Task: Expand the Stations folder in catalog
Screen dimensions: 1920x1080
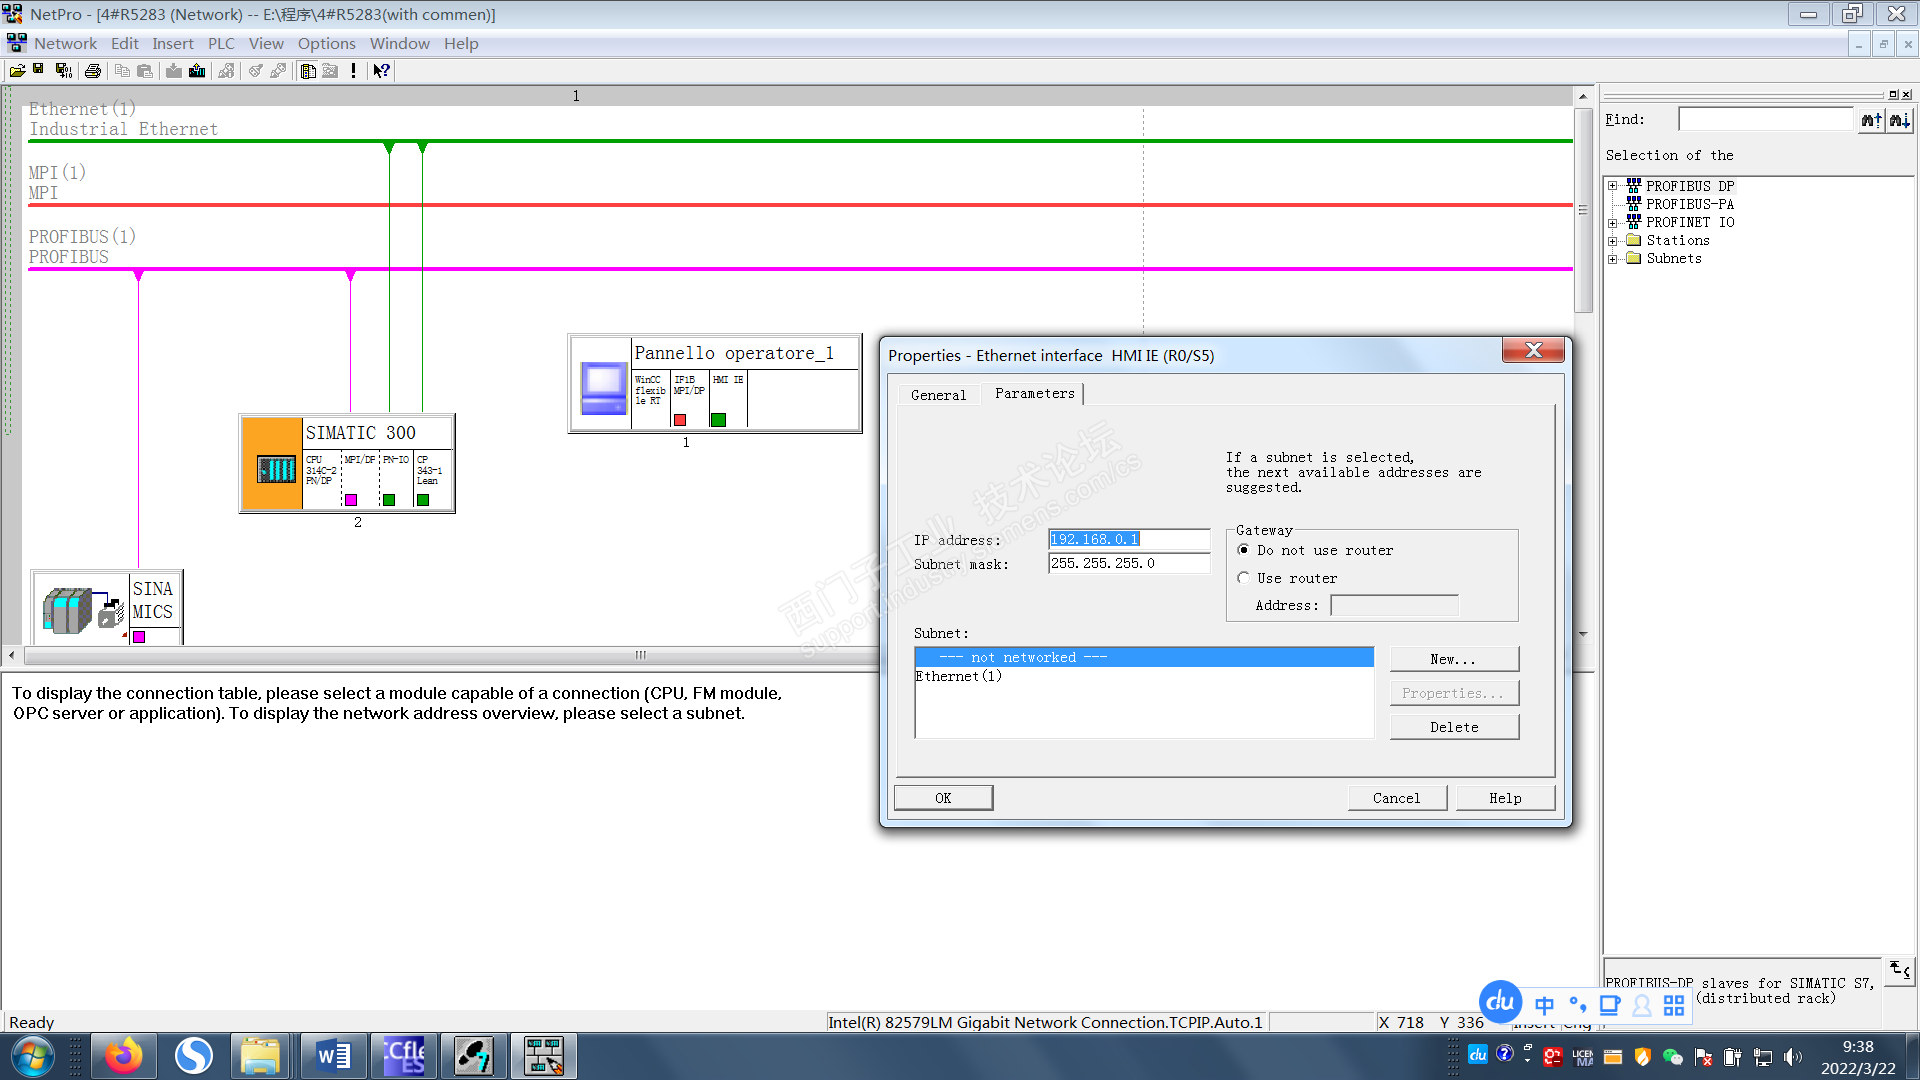Action: [1612, 241]
